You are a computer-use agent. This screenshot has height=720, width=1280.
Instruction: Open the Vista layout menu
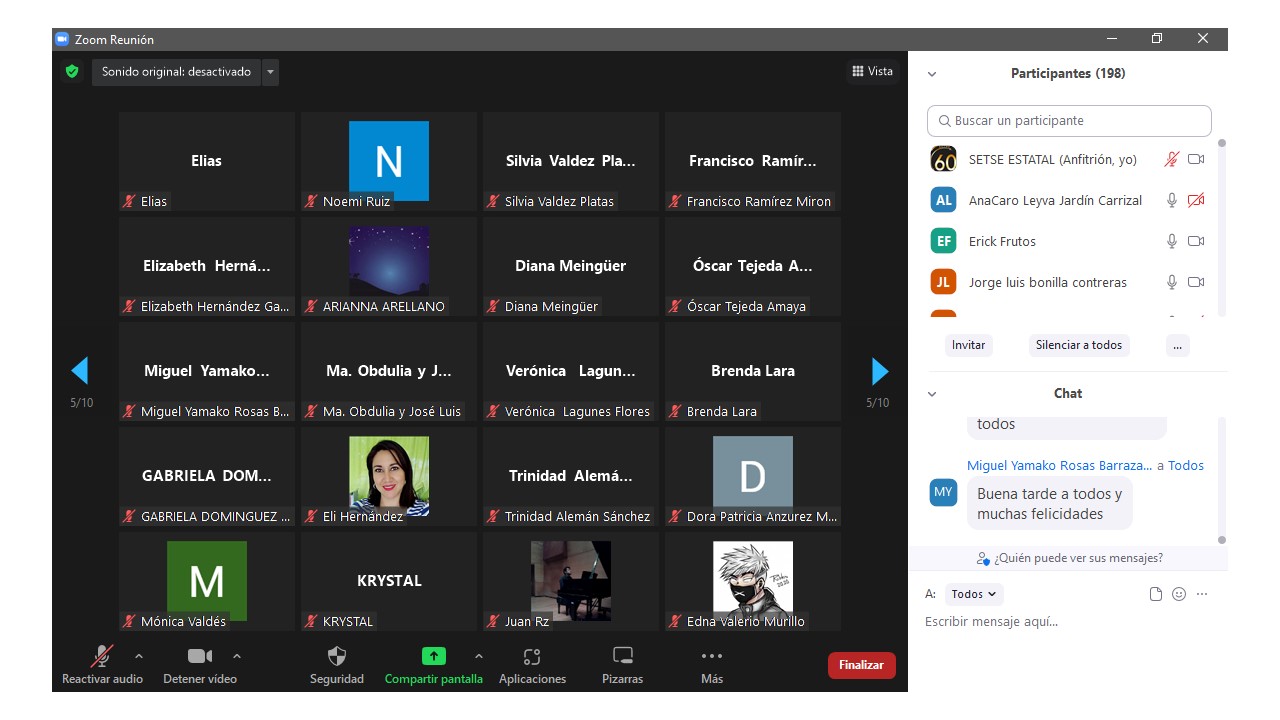pos(872,71)
